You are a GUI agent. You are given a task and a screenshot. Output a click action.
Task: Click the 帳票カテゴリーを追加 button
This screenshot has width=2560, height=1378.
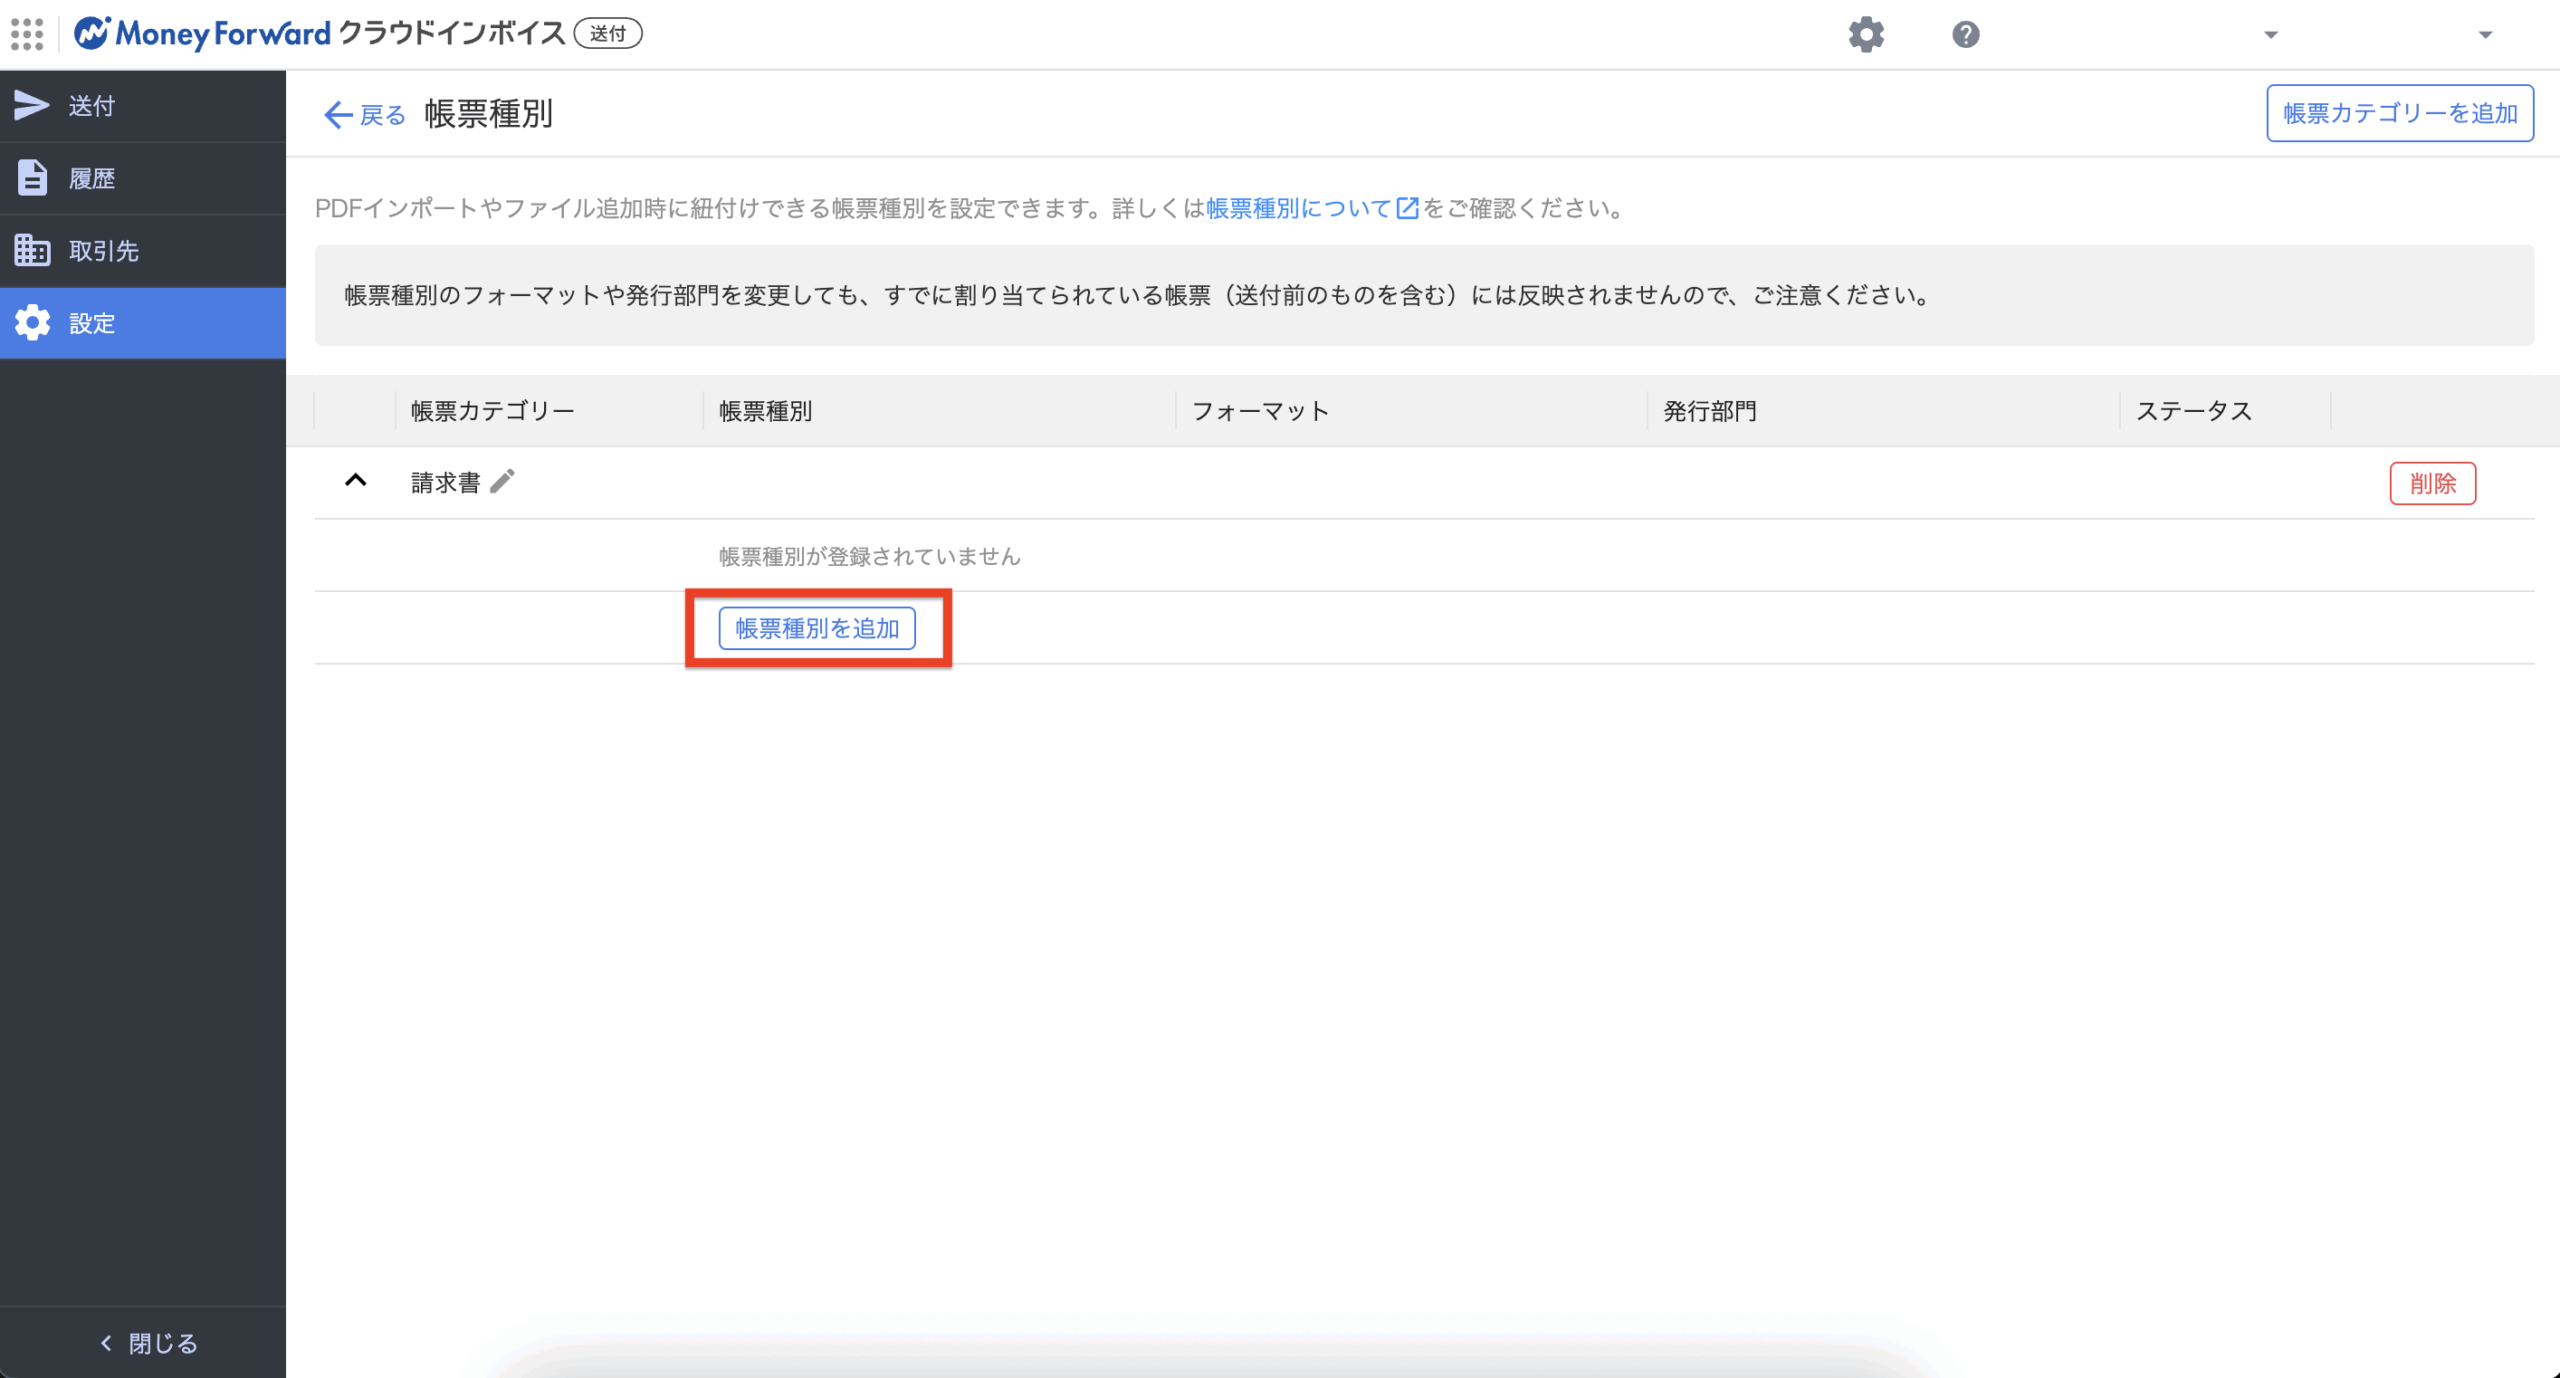(2399, 113)
